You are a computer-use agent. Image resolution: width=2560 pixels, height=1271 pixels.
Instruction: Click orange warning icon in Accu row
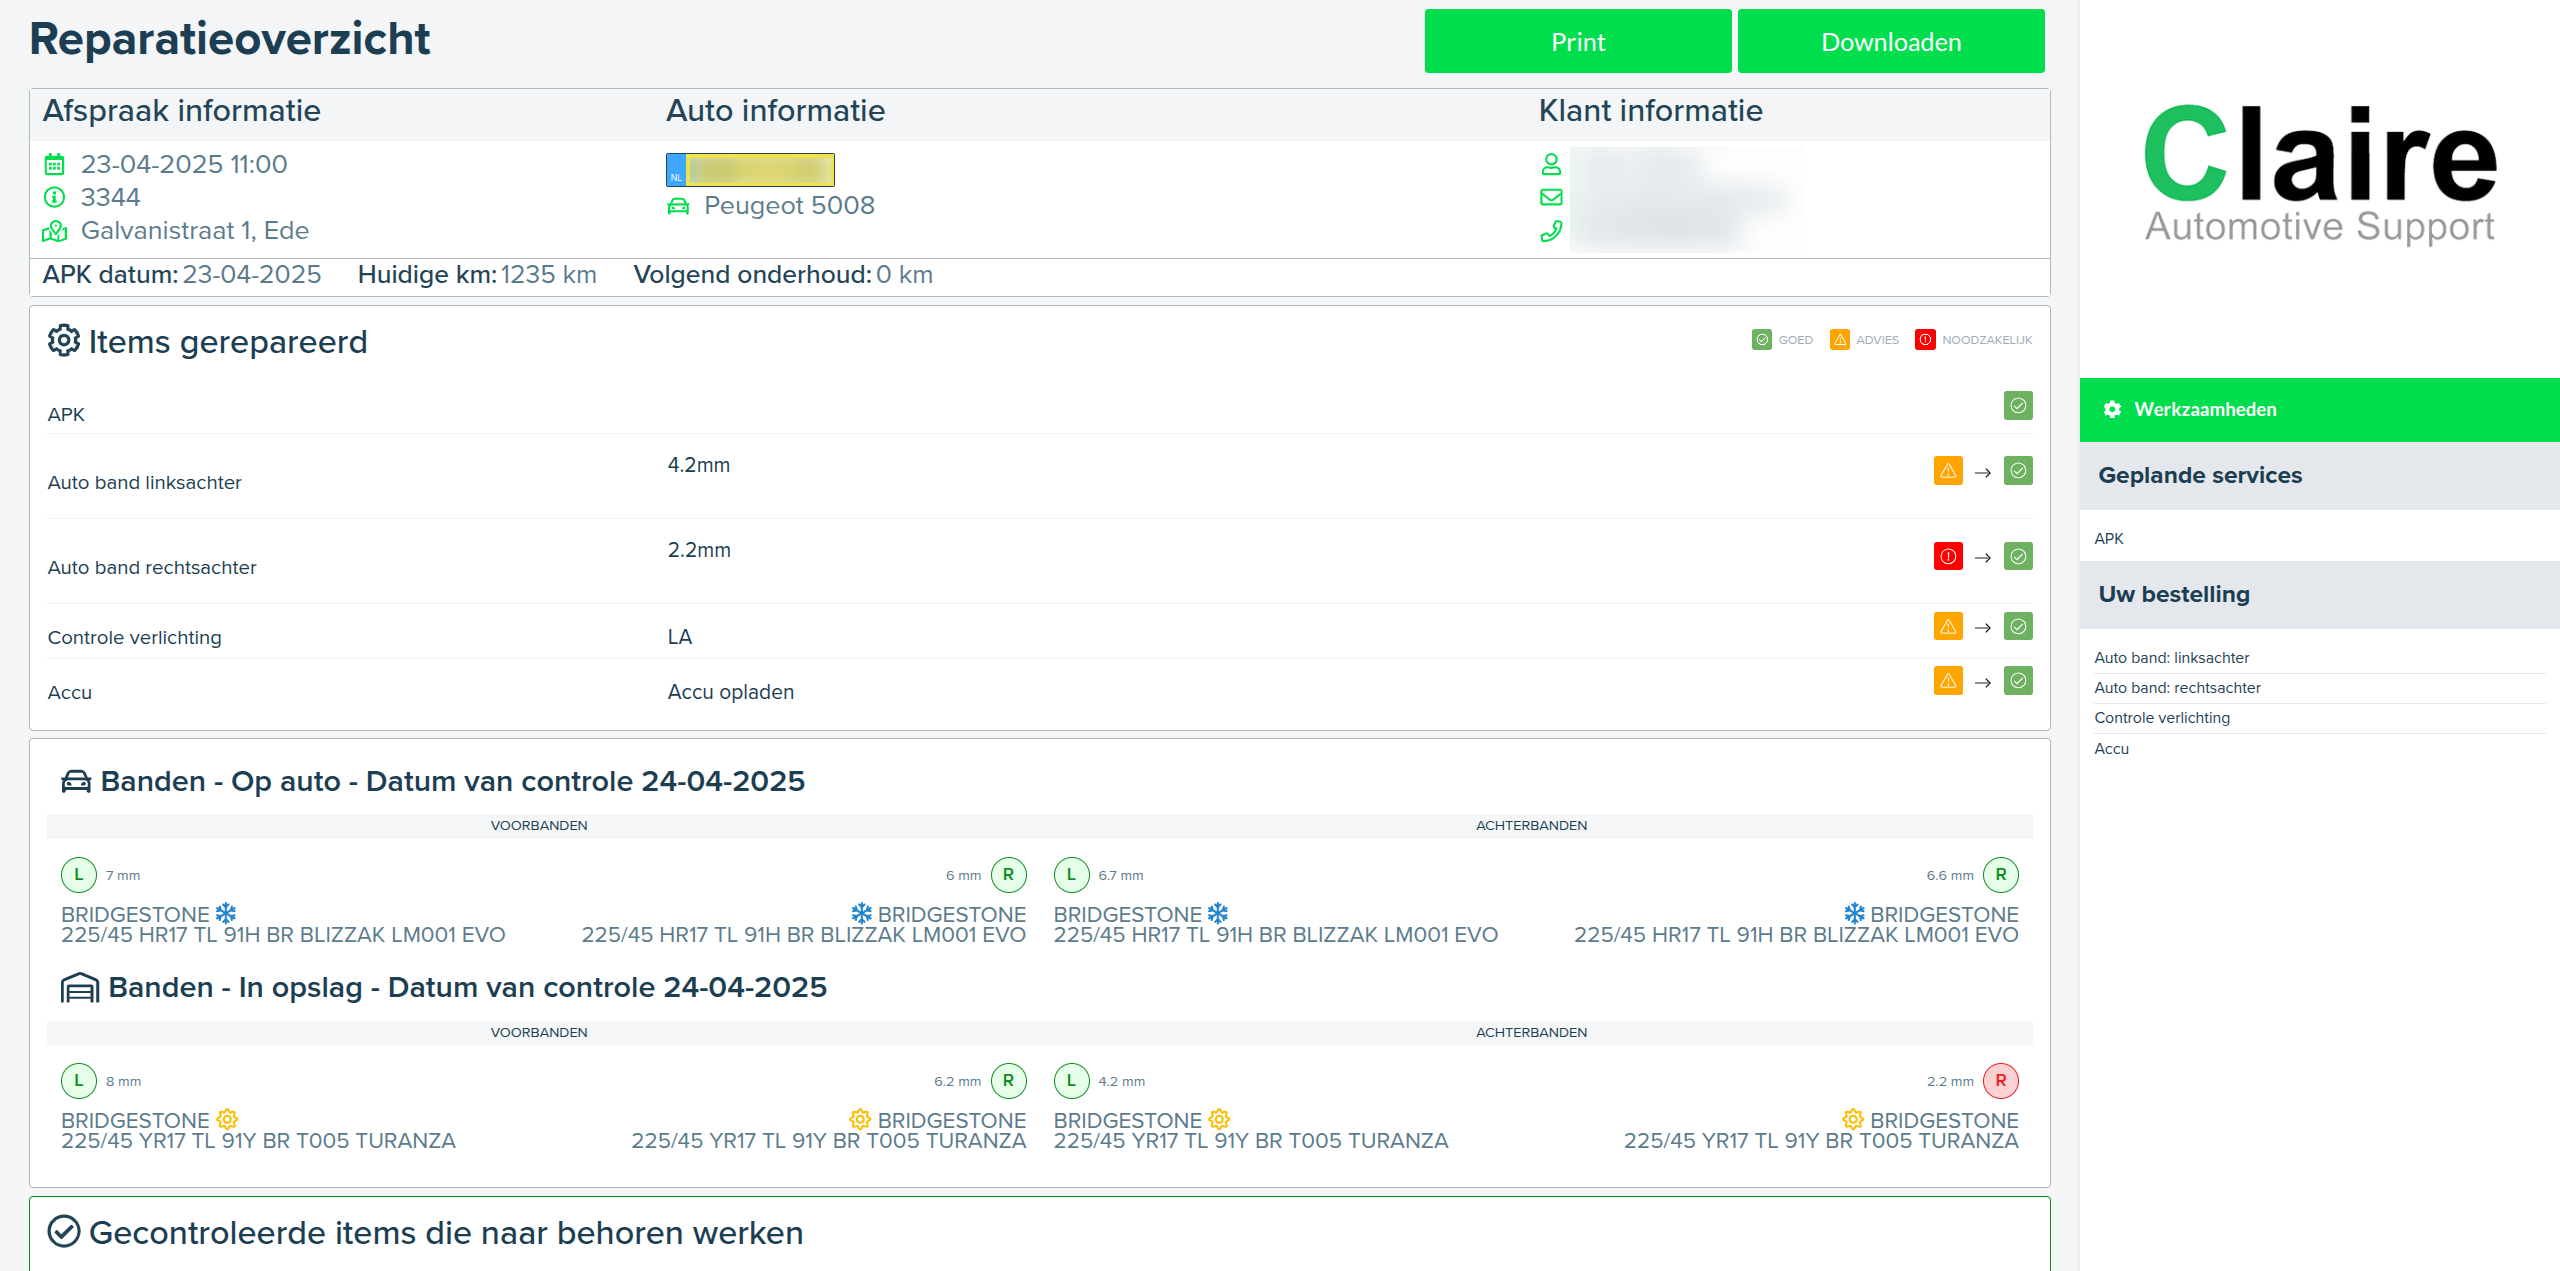[1947, 682]
